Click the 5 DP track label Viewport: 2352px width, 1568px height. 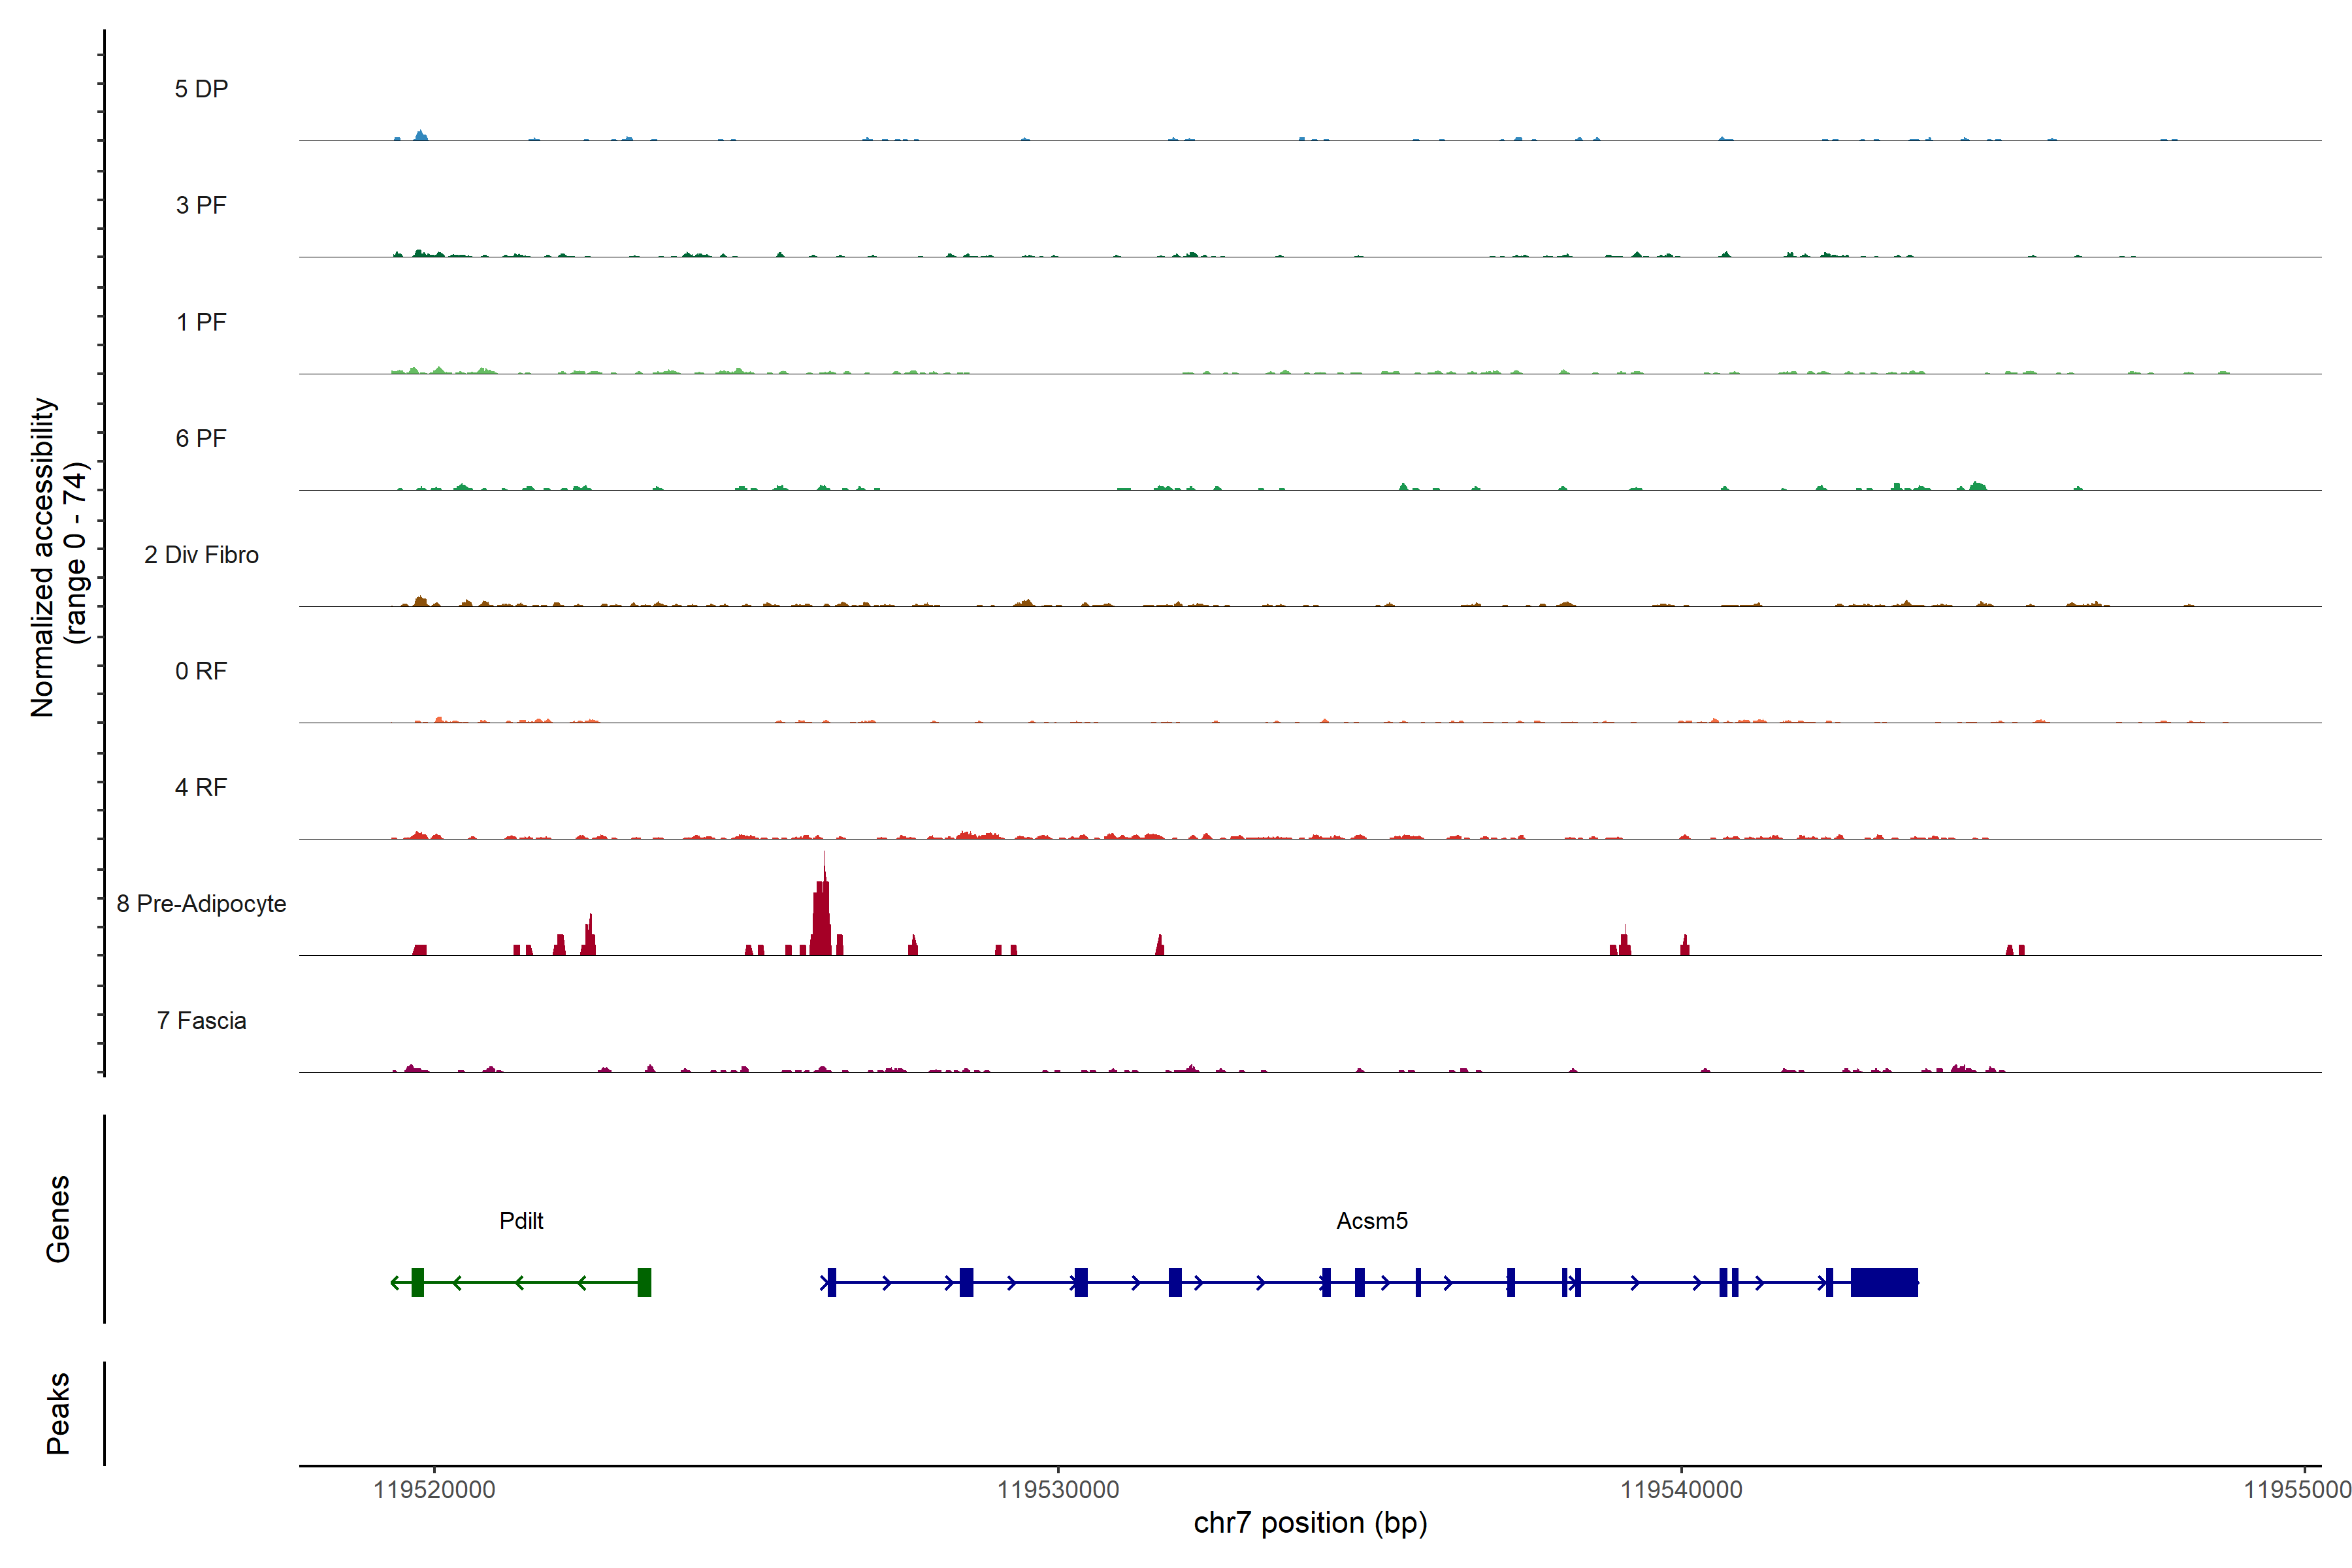tap(201, 89)
